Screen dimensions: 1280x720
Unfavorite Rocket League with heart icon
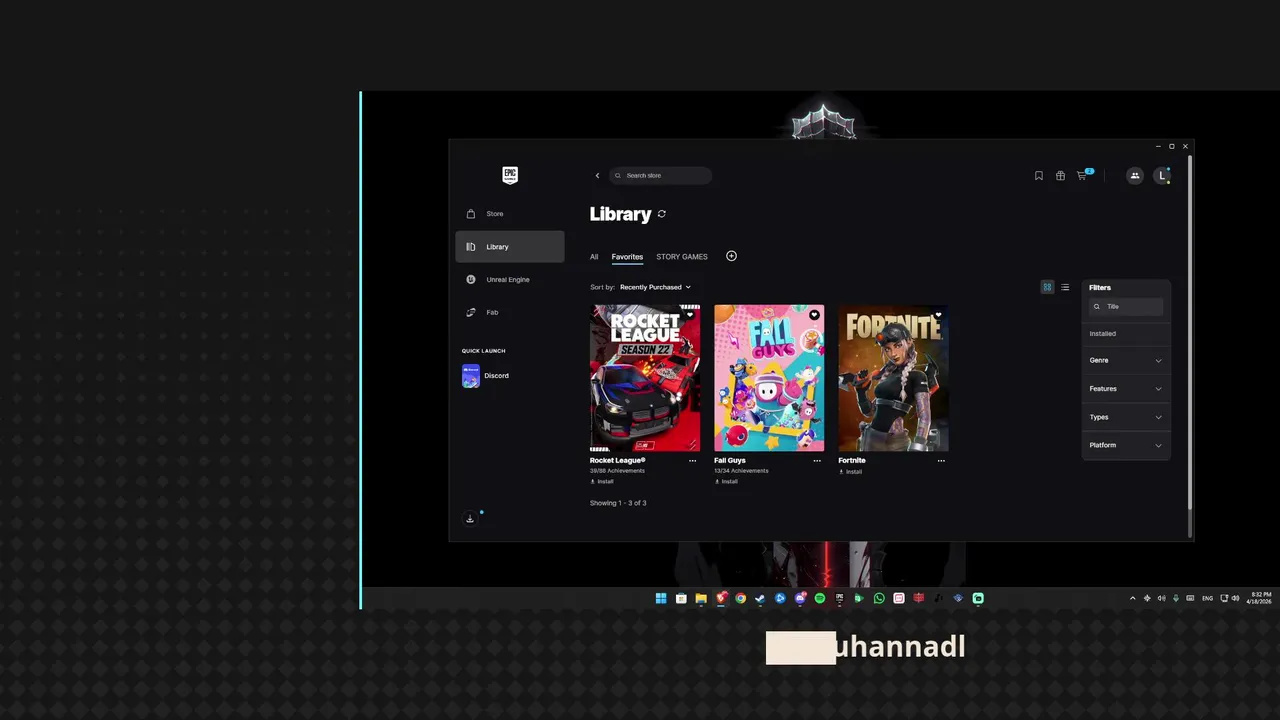690,315
